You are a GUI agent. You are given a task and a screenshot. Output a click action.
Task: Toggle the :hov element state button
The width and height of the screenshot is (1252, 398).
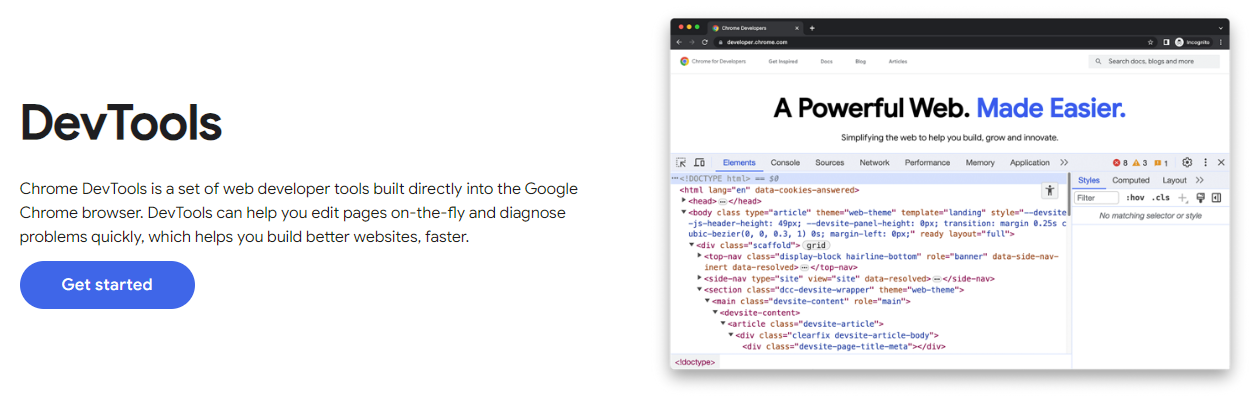point(1135,198)
